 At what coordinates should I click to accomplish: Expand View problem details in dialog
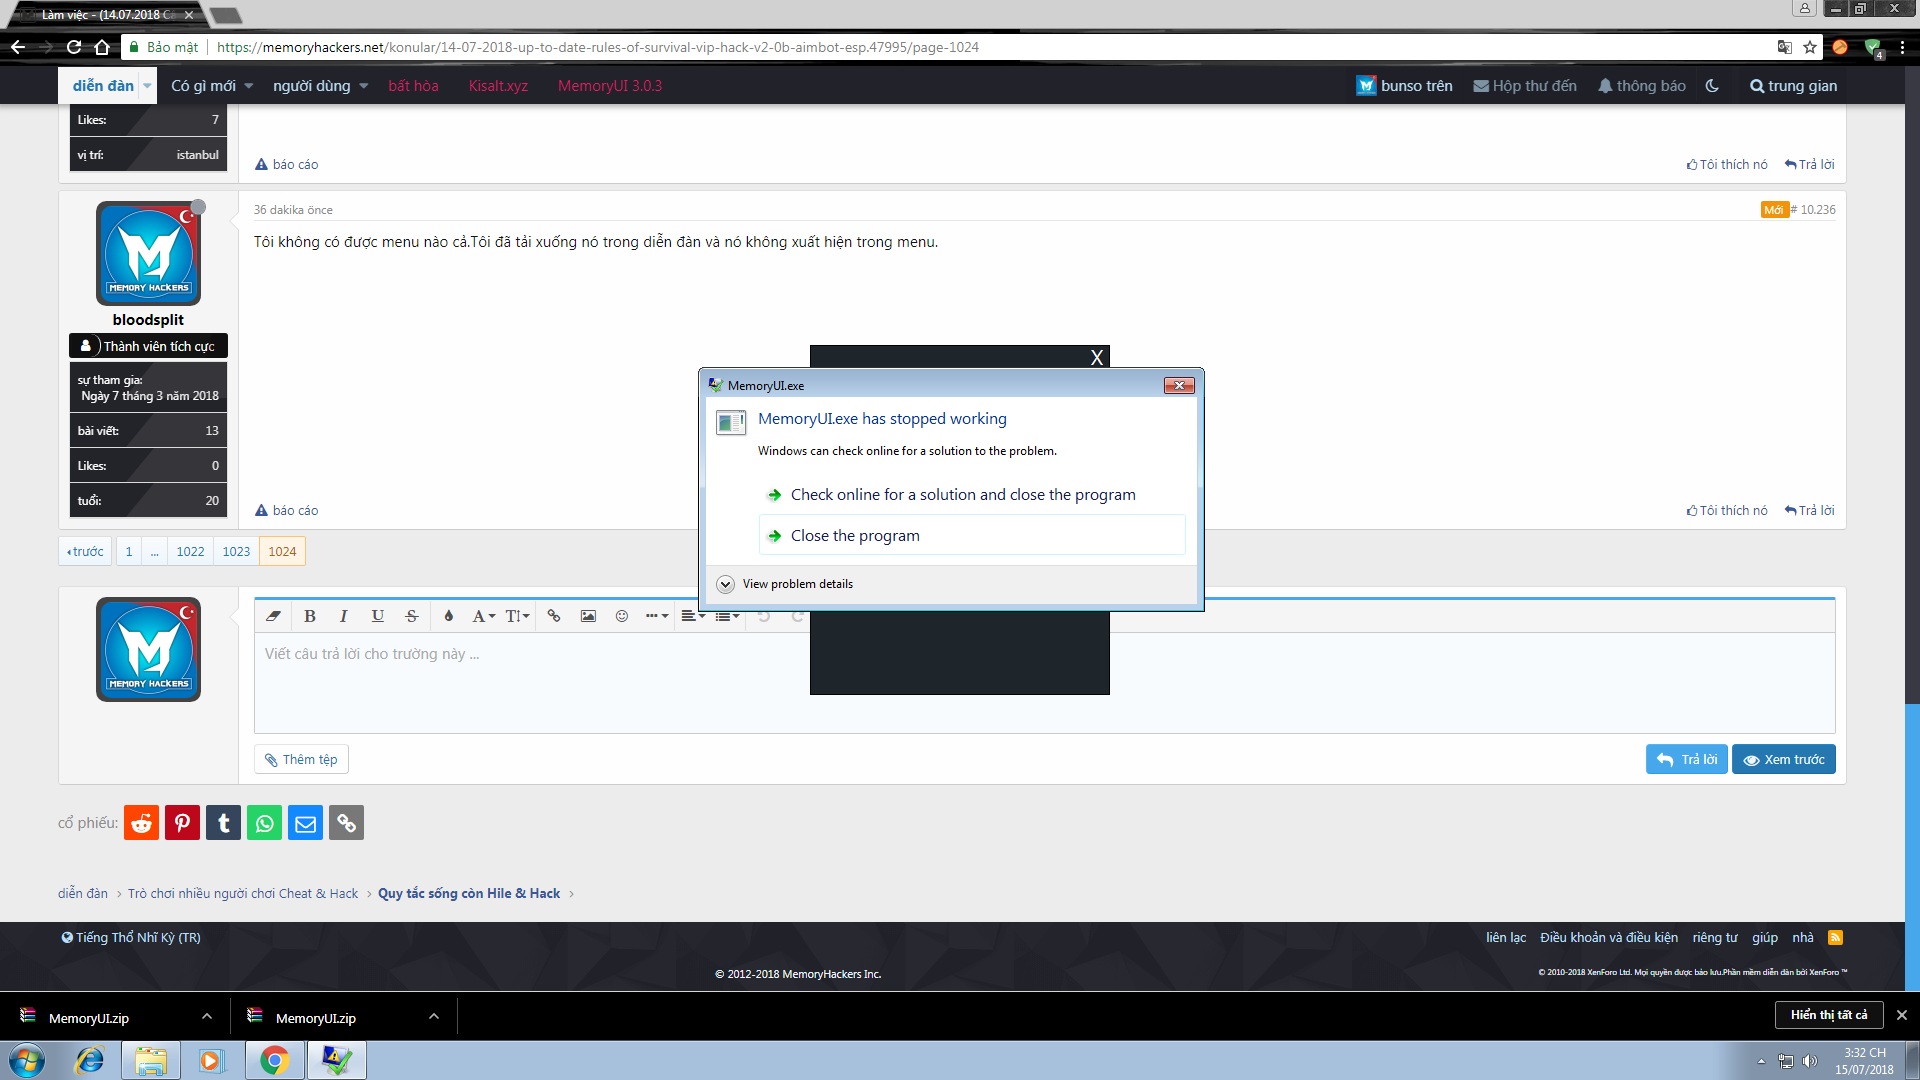(x=785, y=584)
